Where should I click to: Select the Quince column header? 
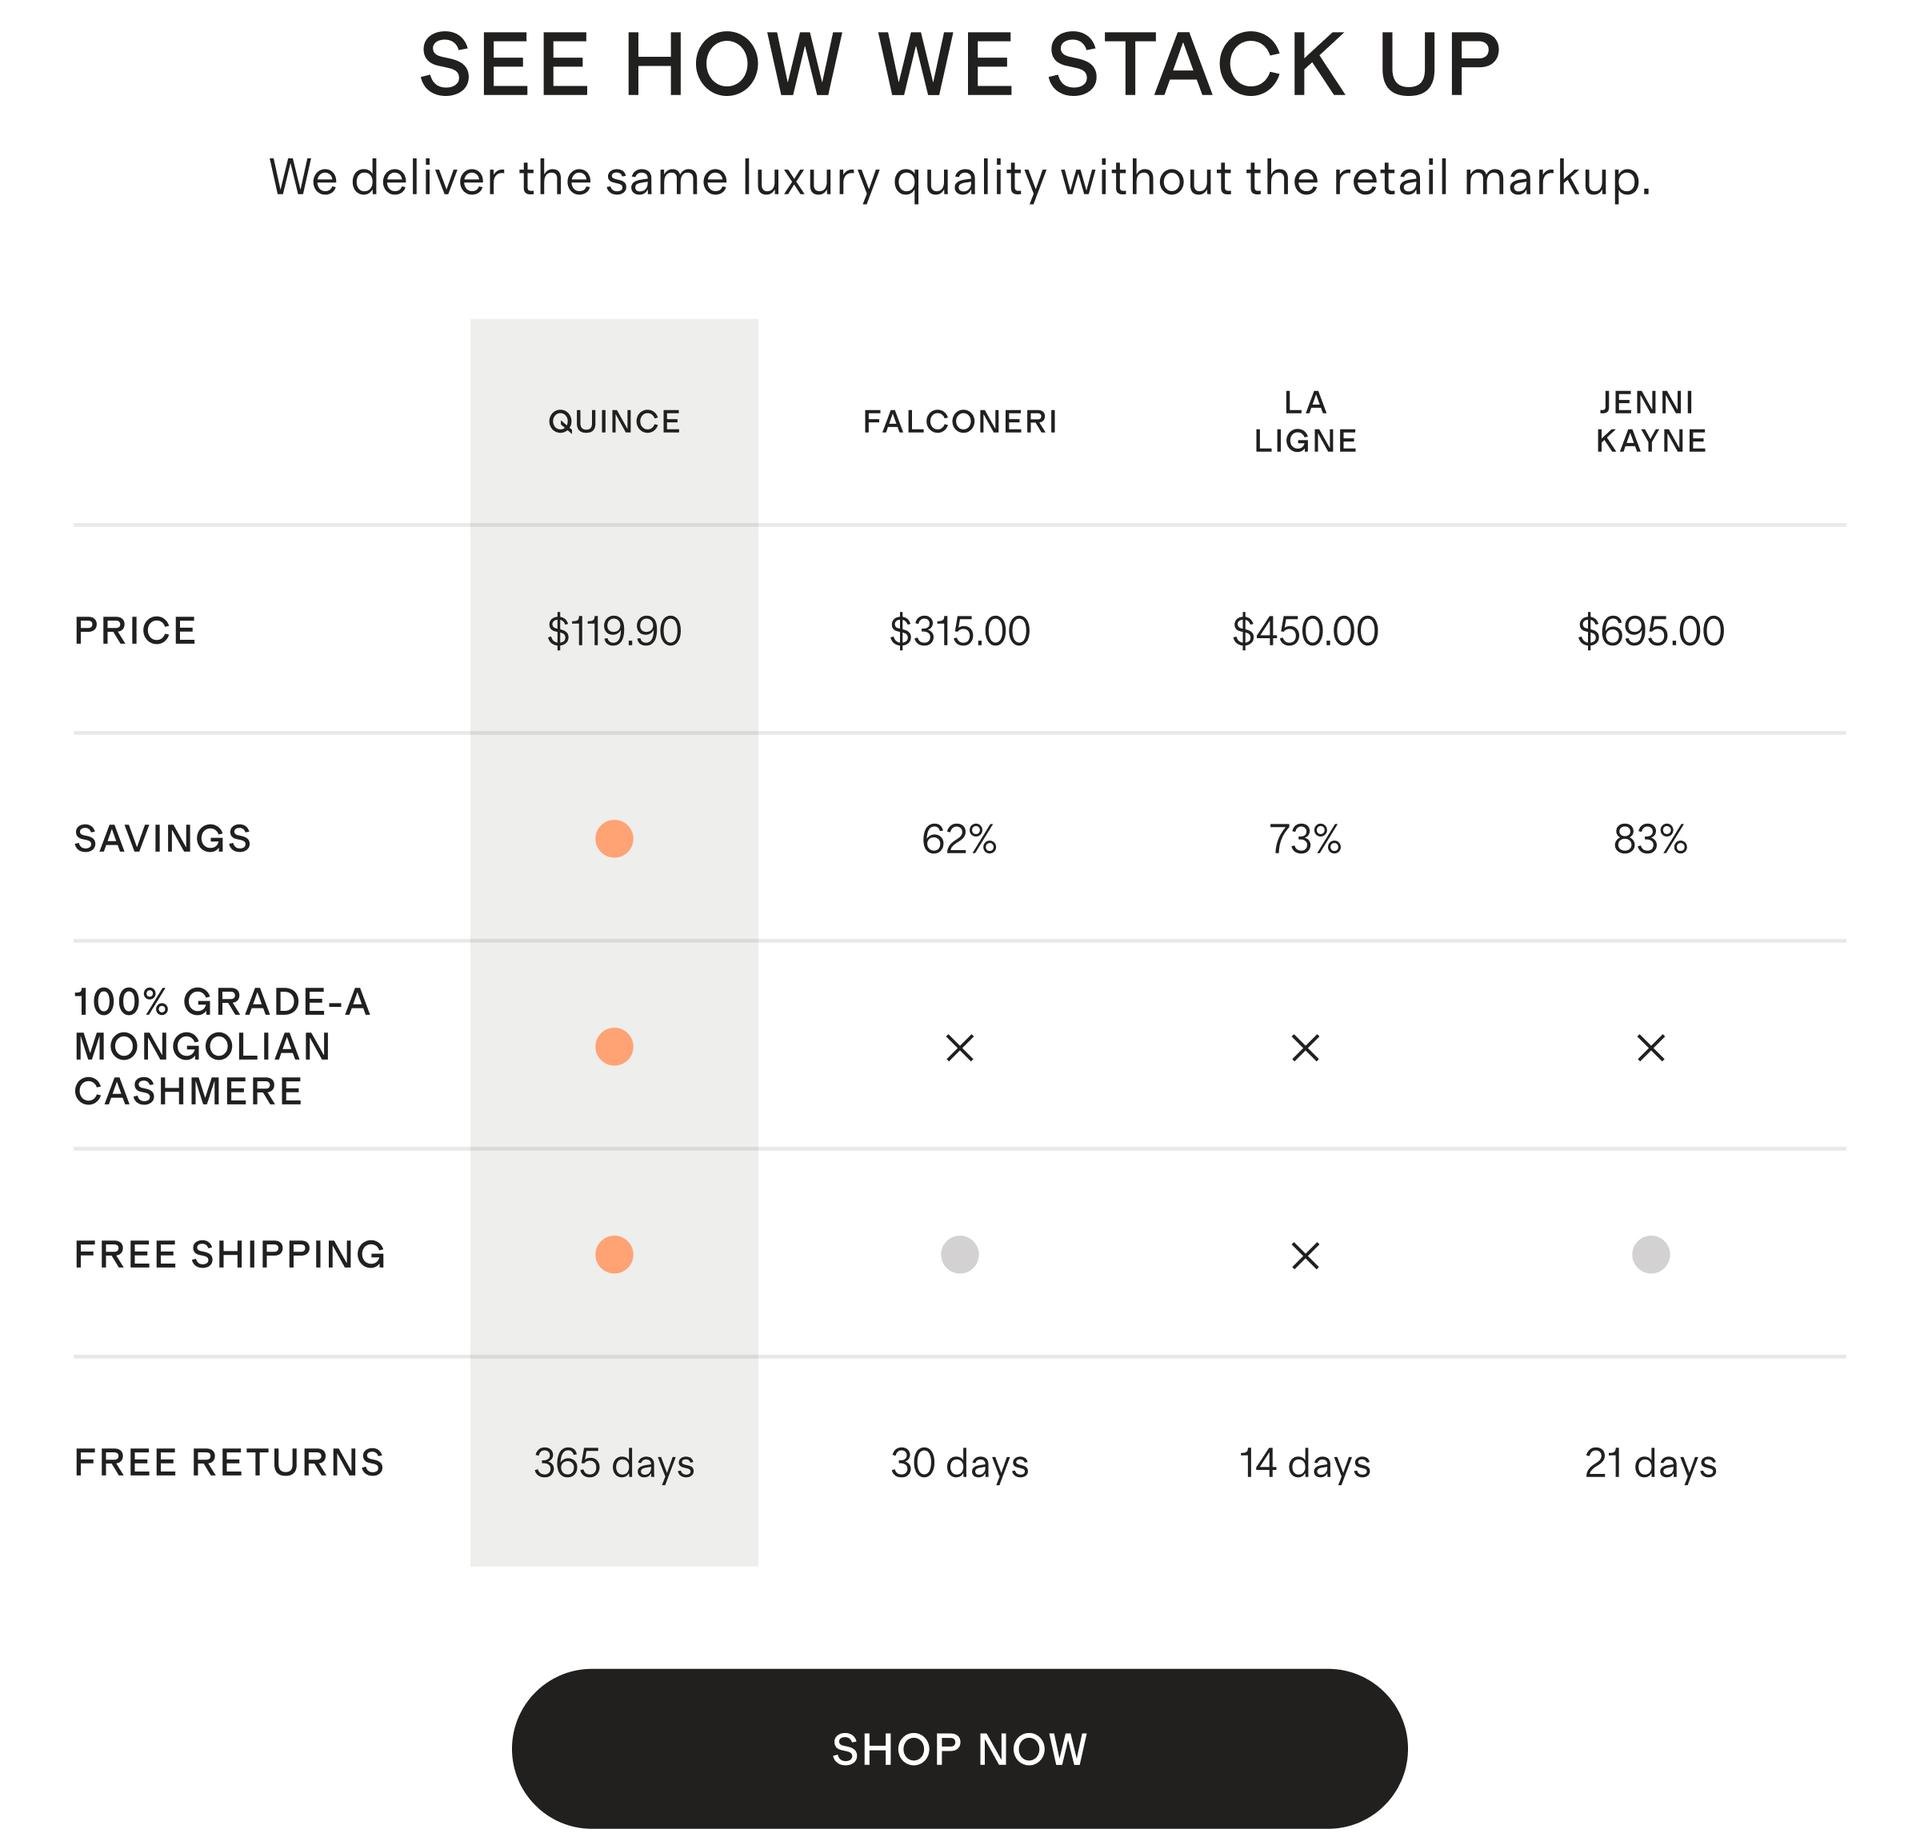[614, 422]
